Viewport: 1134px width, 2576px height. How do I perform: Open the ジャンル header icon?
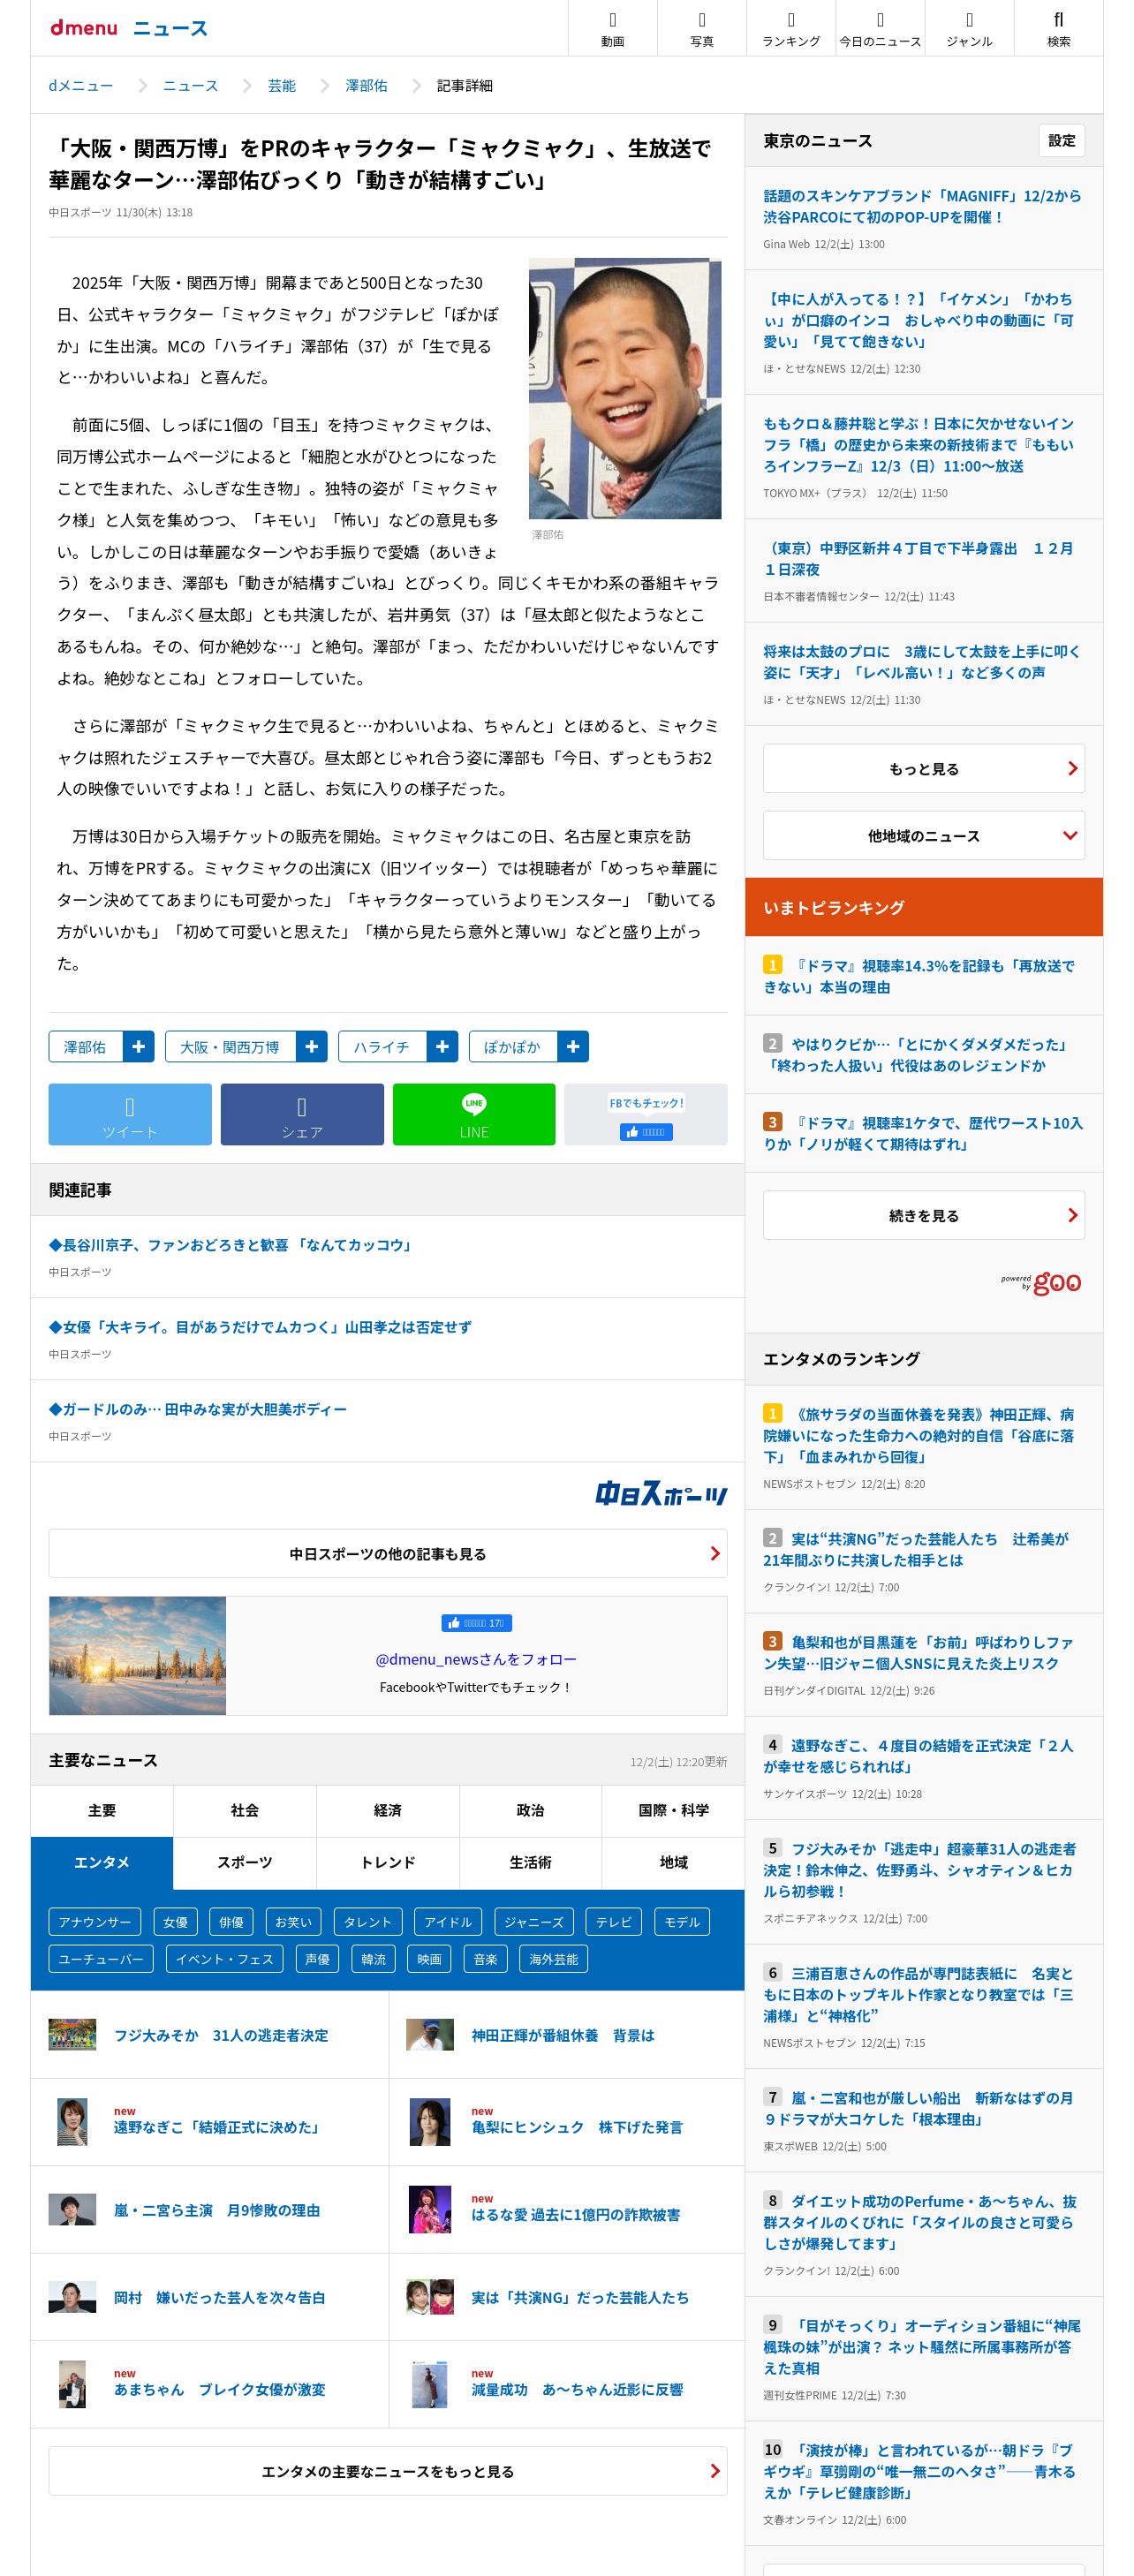point(968,28)
